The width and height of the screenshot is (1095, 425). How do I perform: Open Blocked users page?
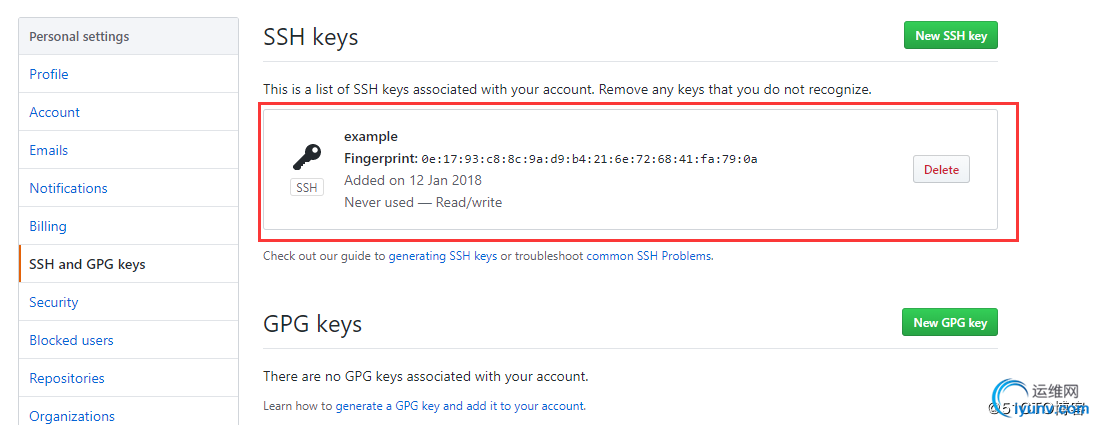(71, 340)
